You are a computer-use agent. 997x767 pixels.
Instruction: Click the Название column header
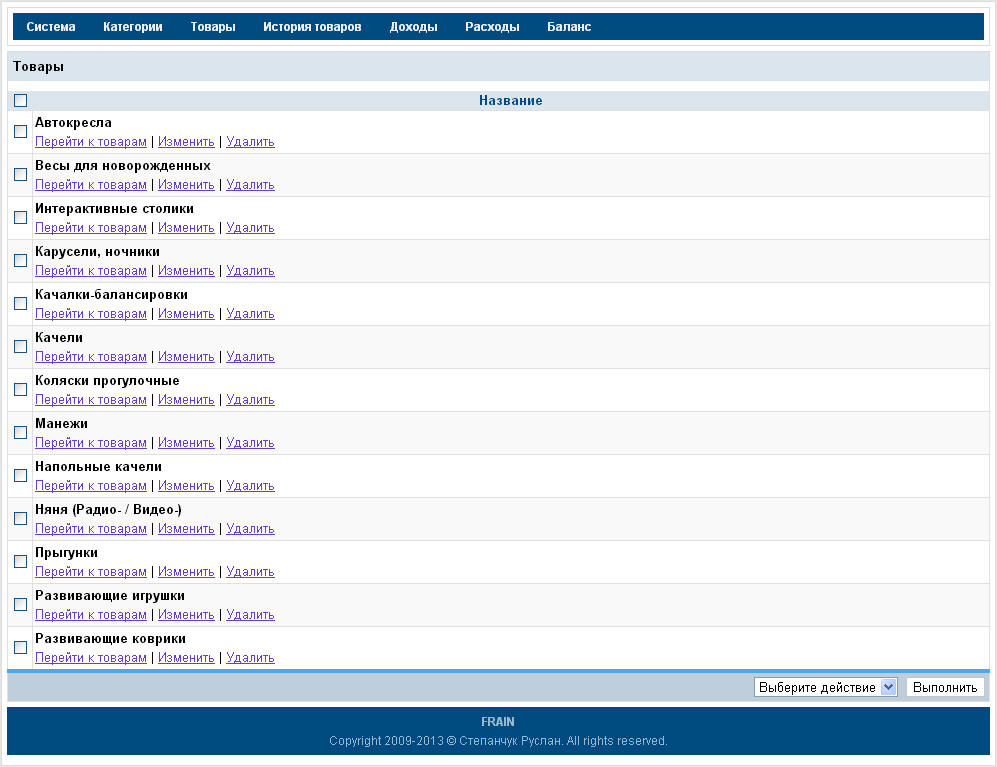tap(511, 100)
